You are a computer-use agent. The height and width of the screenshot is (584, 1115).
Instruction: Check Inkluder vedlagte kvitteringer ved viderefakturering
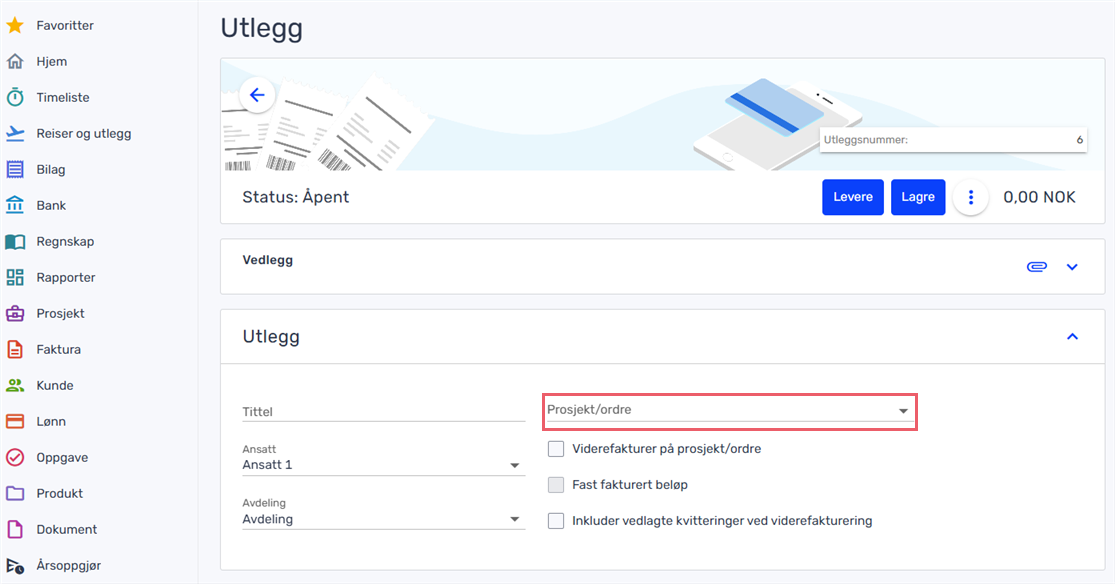[x=556, y=521]
